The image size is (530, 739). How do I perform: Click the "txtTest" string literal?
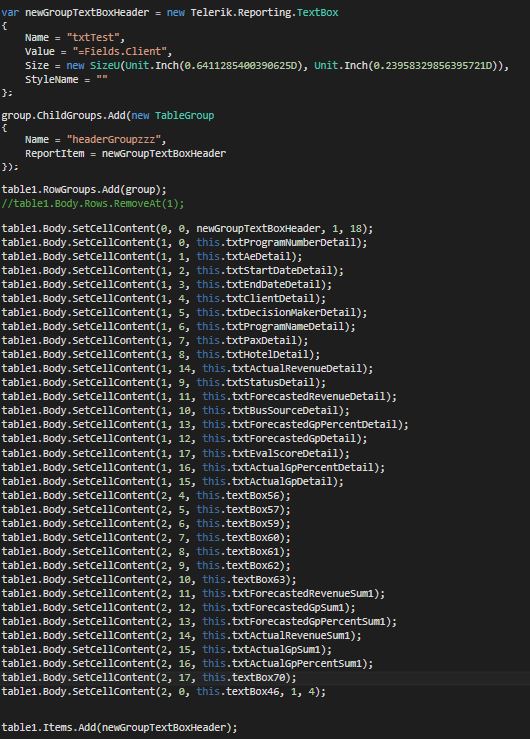(93, 37)
